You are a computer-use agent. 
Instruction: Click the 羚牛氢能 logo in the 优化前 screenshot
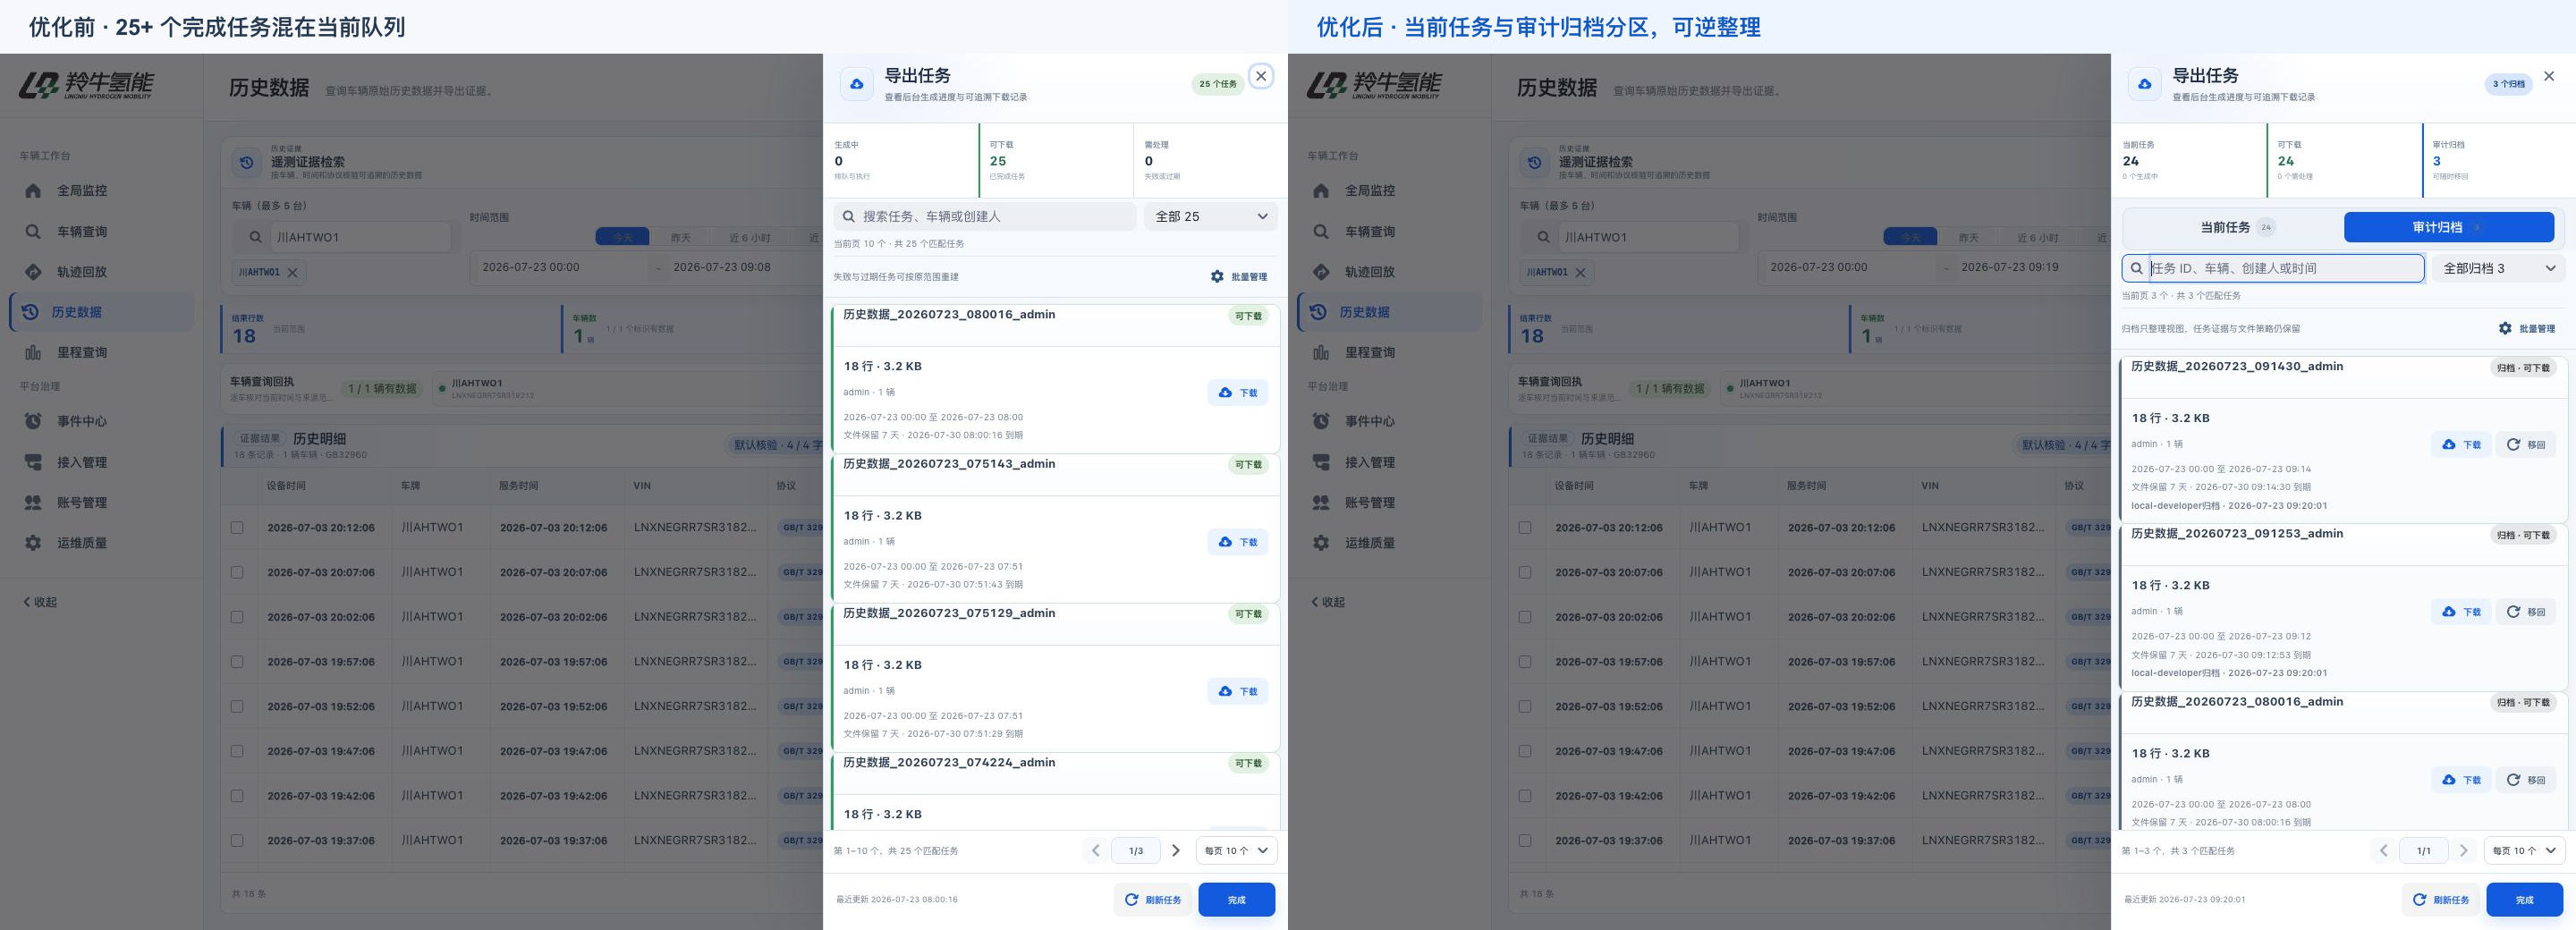tap(86, 86)
